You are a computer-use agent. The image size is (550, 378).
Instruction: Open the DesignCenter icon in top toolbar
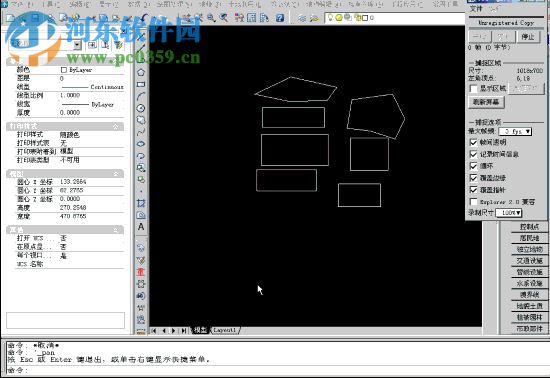(251, 18)
